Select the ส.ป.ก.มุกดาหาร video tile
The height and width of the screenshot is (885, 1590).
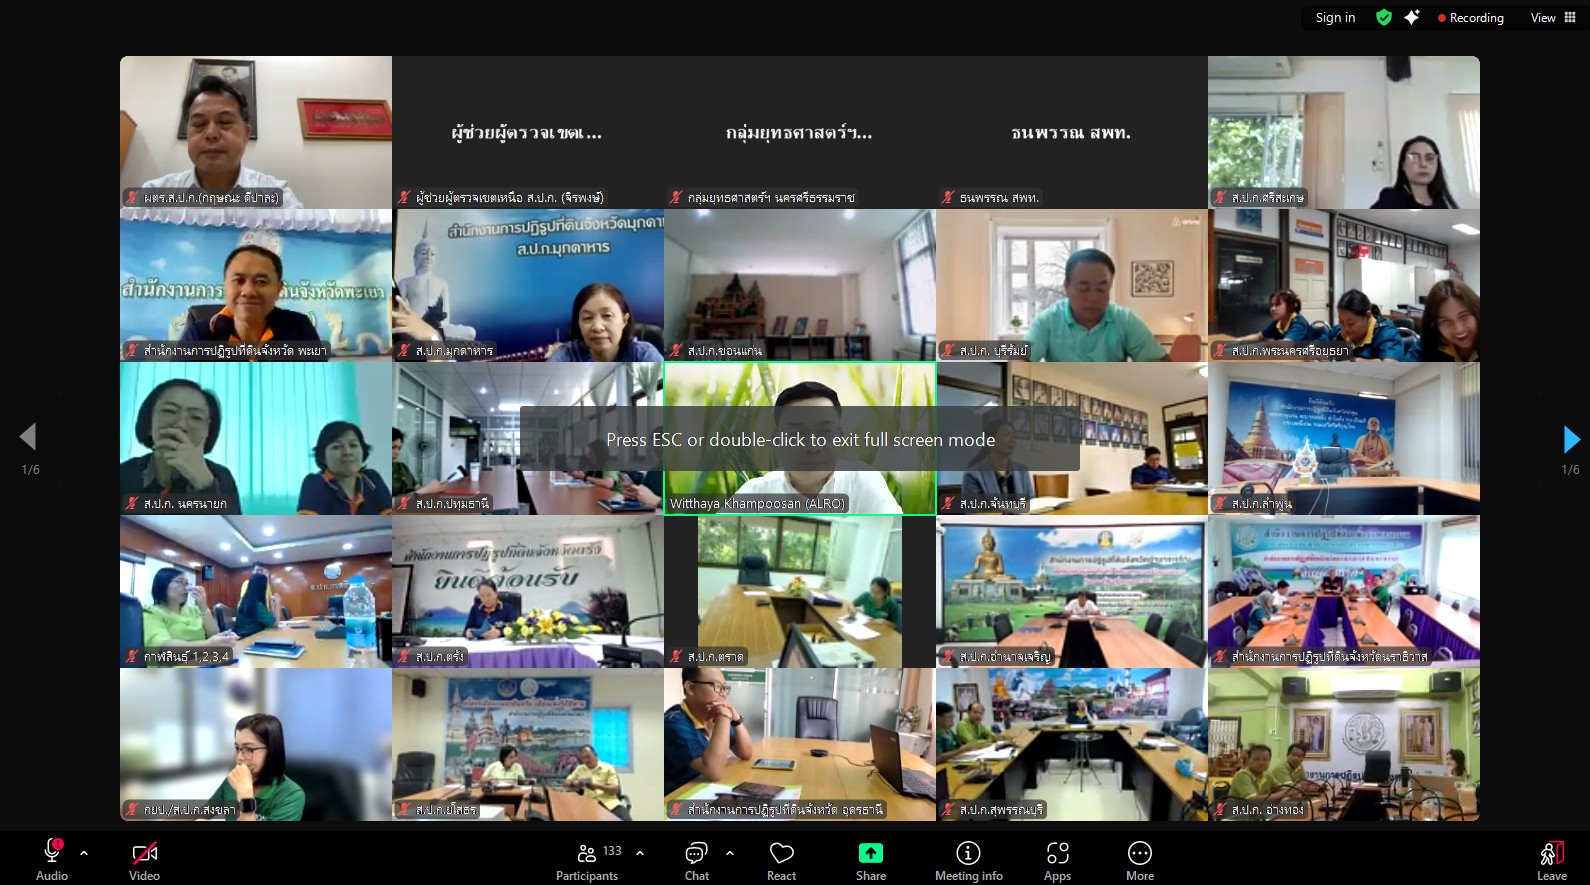(x=528, y=285)
